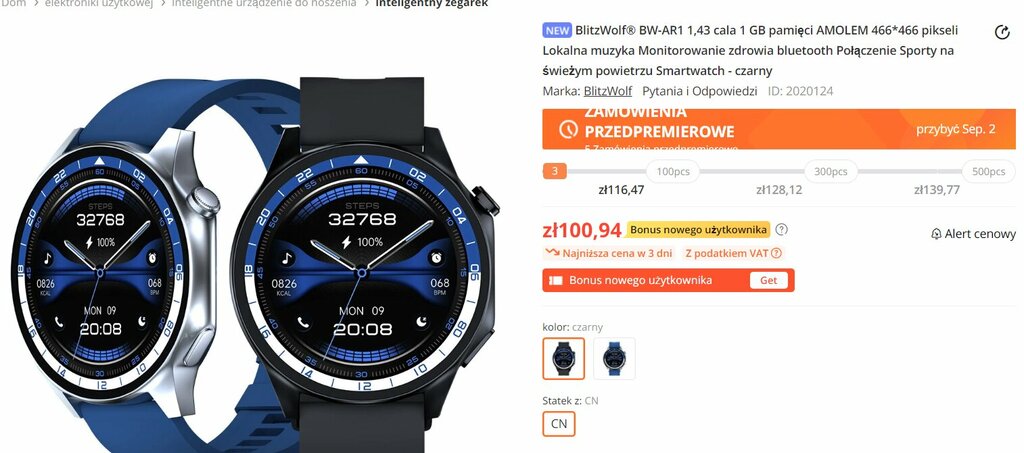Viewport: 1024px width, 453px height.
Task: Open the BlitzWolf brand link
Action: click(x=607, y=91)
